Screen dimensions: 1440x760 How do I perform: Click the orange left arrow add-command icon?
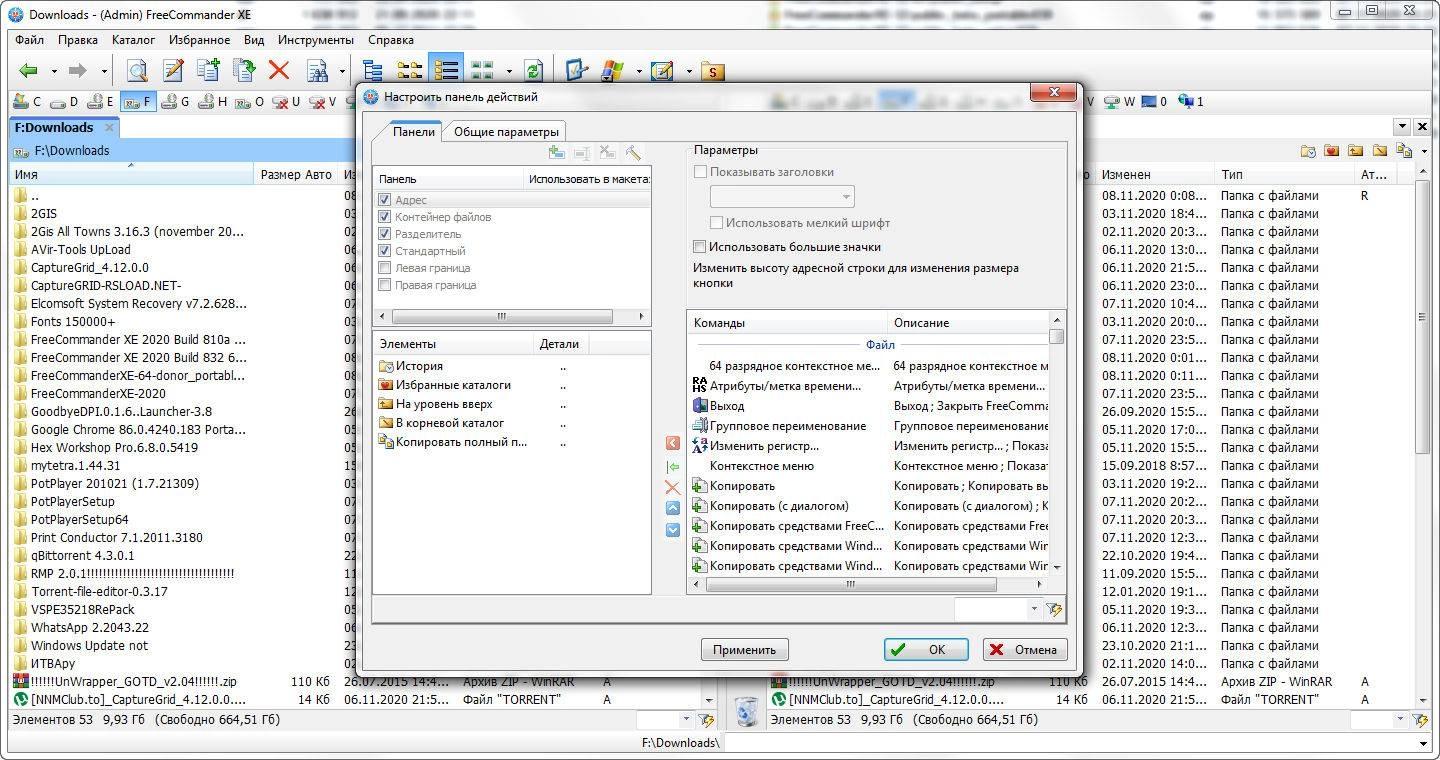pyautogui.click(x=672, y=443)
